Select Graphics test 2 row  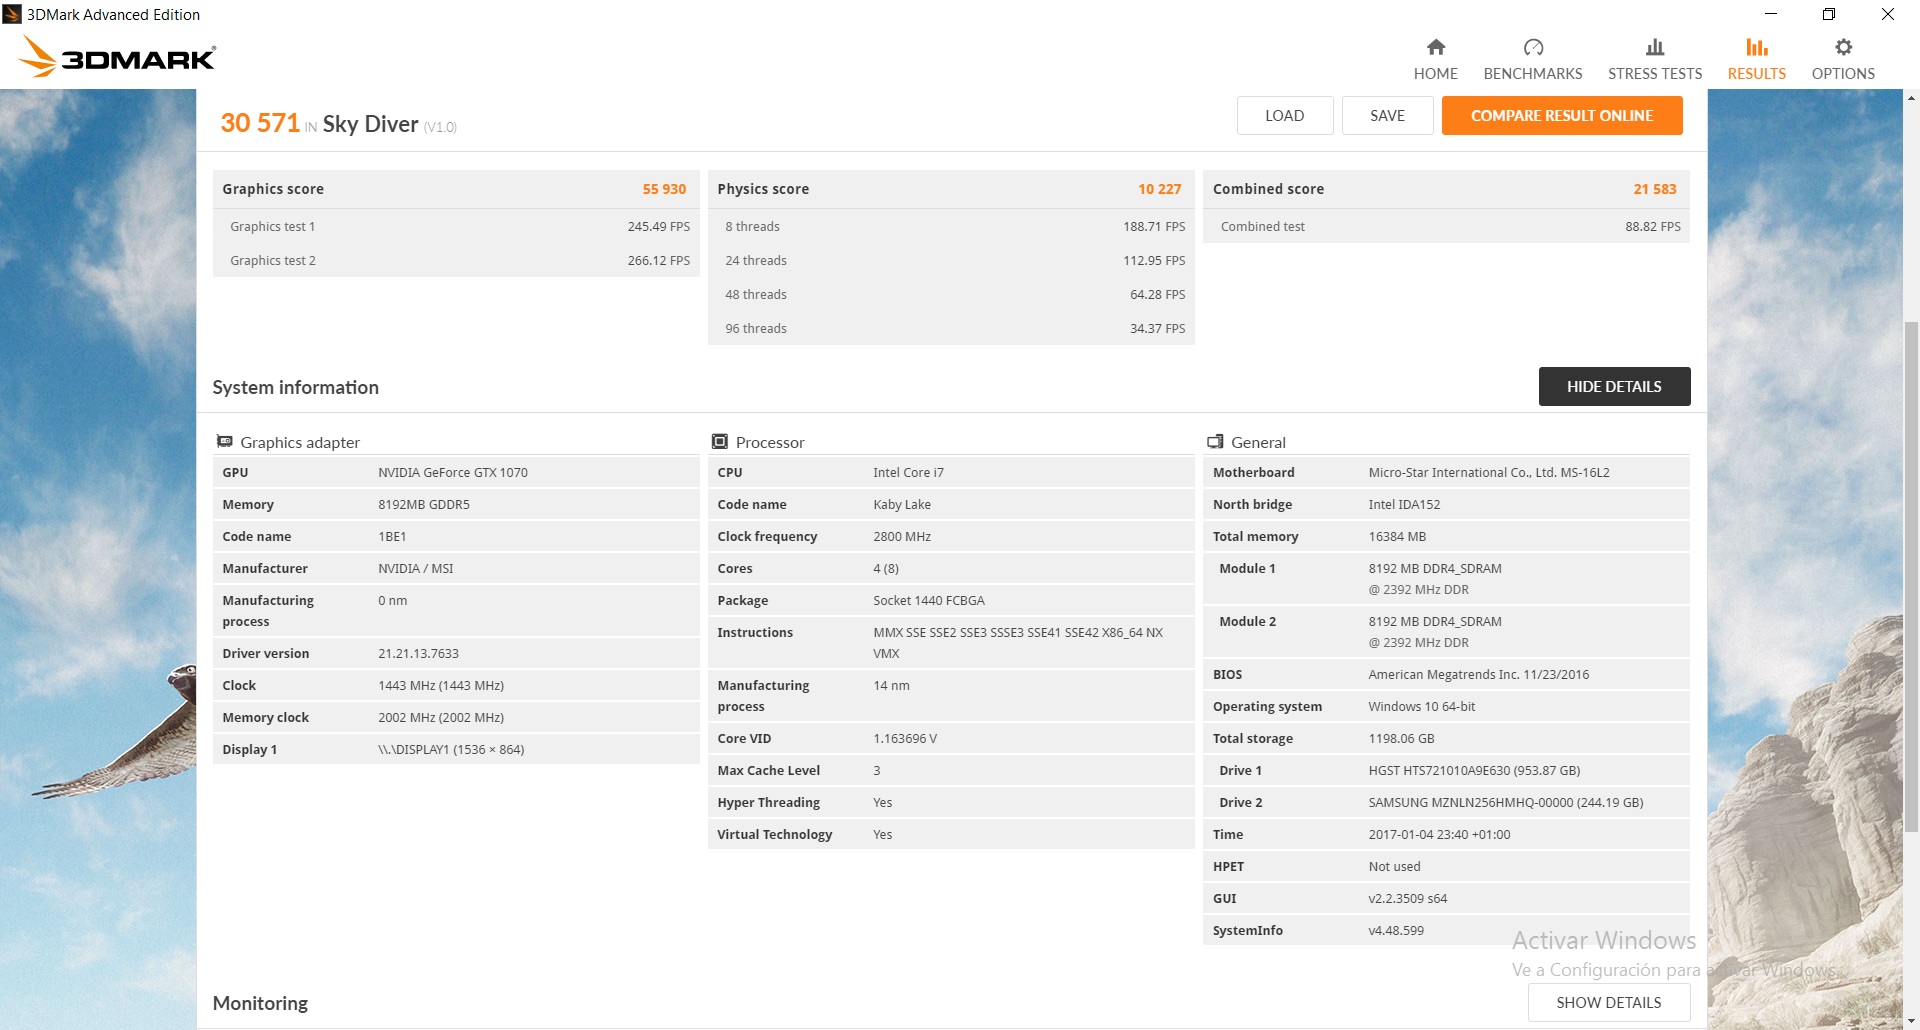456,260
